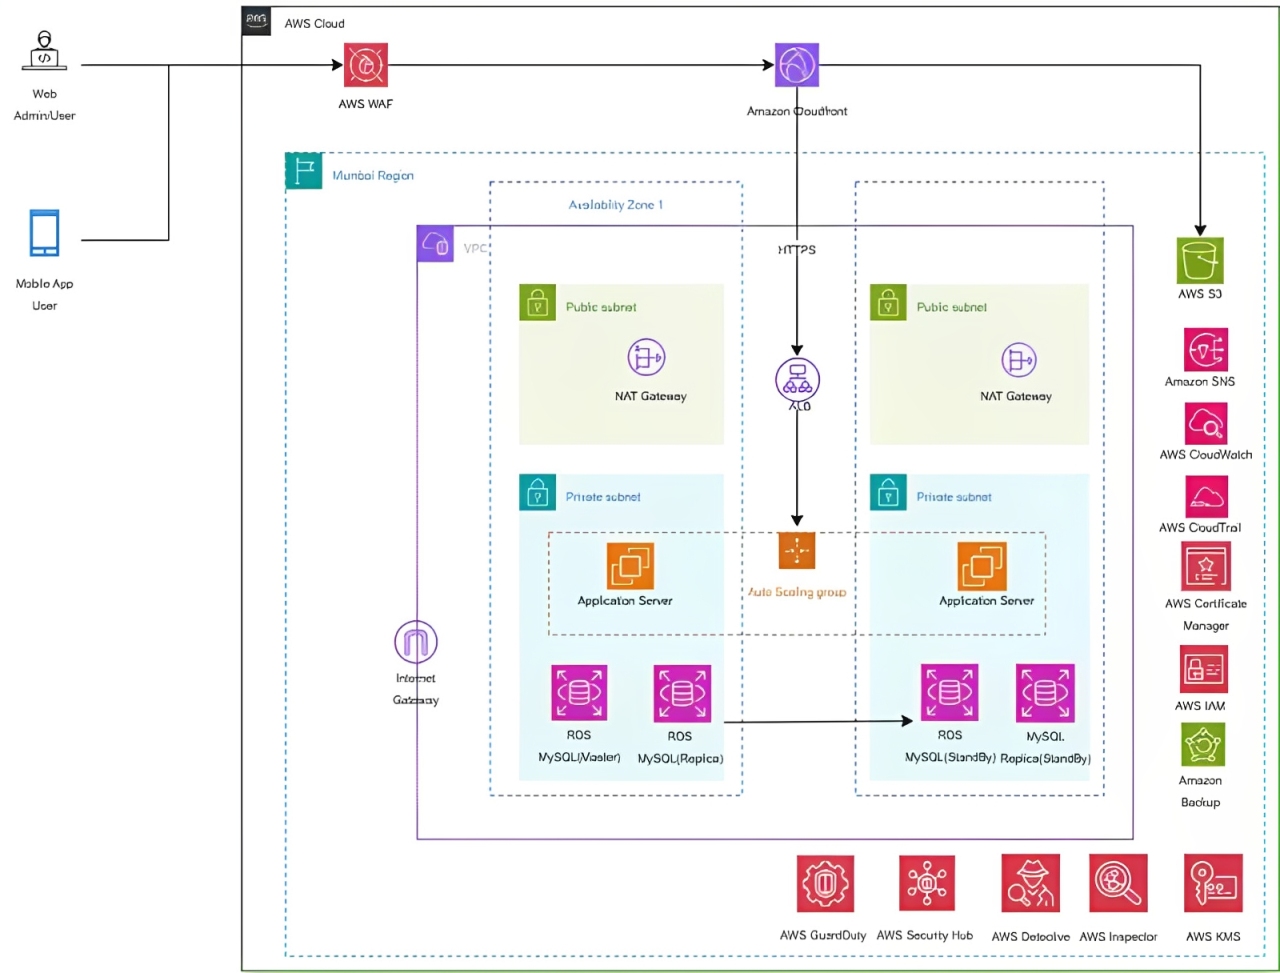Select the Mobile App User icon

(x=44, y=235)
